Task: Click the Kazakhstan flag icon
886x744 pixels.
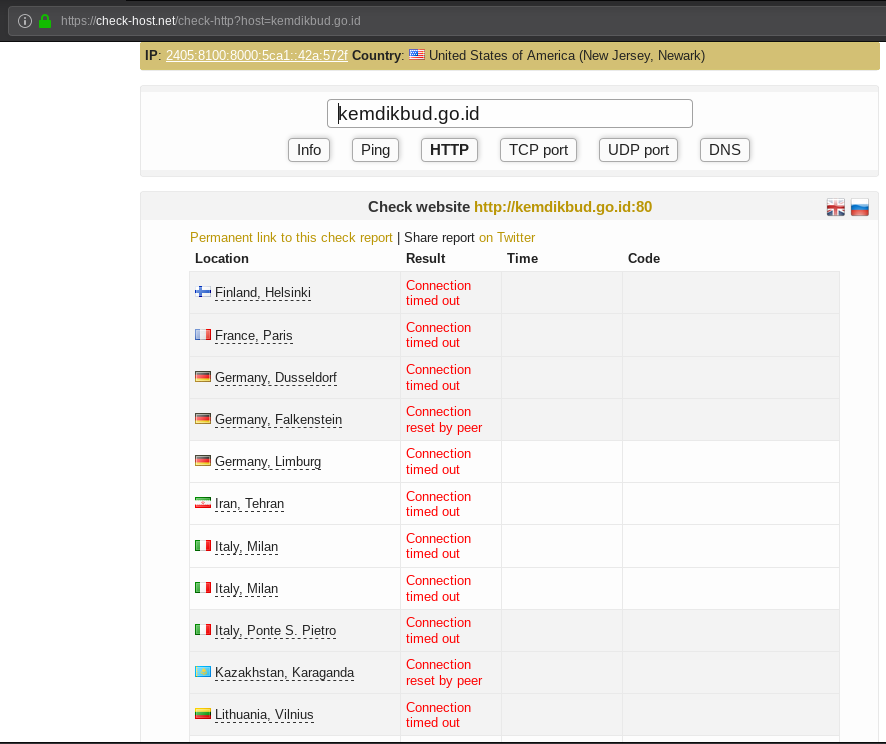Action: pyautogui.click(x=203, y=671)
